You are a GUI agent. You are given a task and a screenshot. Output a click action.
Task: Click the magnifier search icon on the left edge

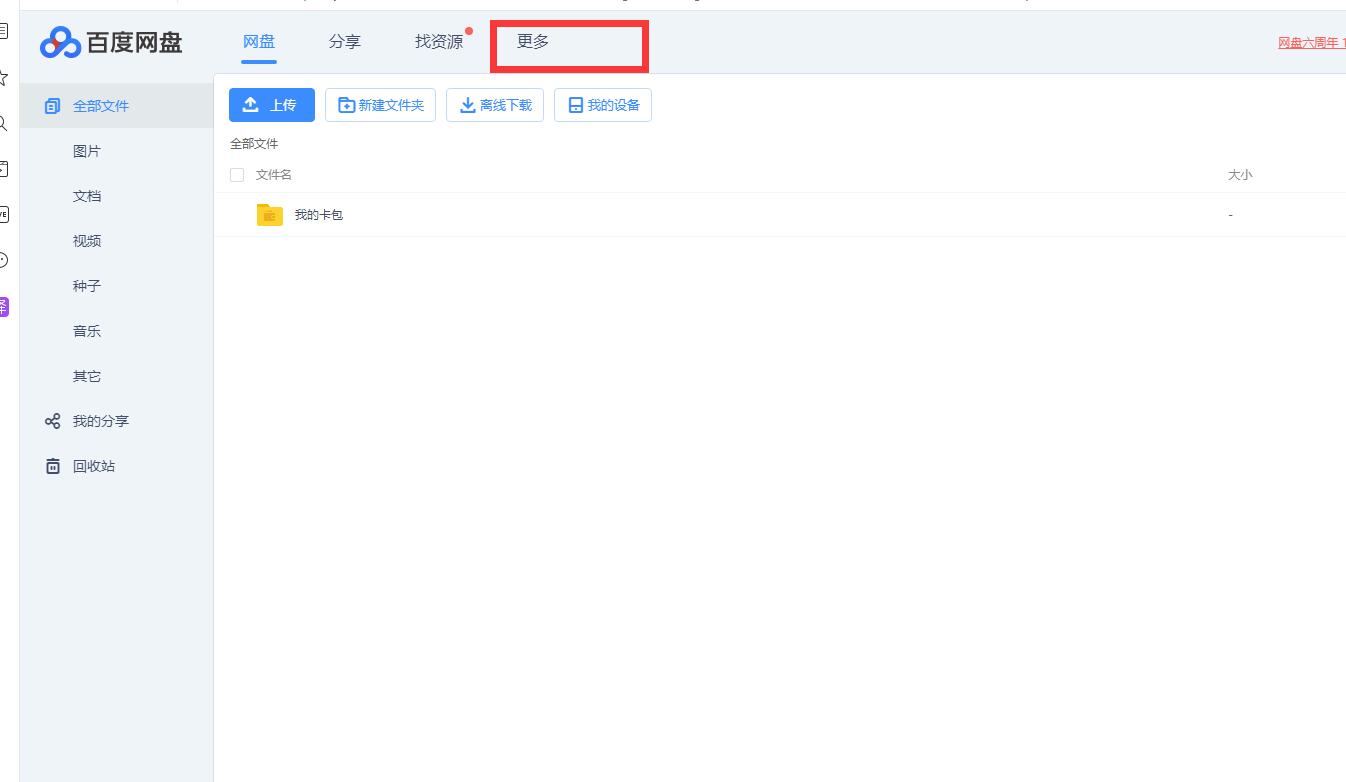(x=3, y=123)
